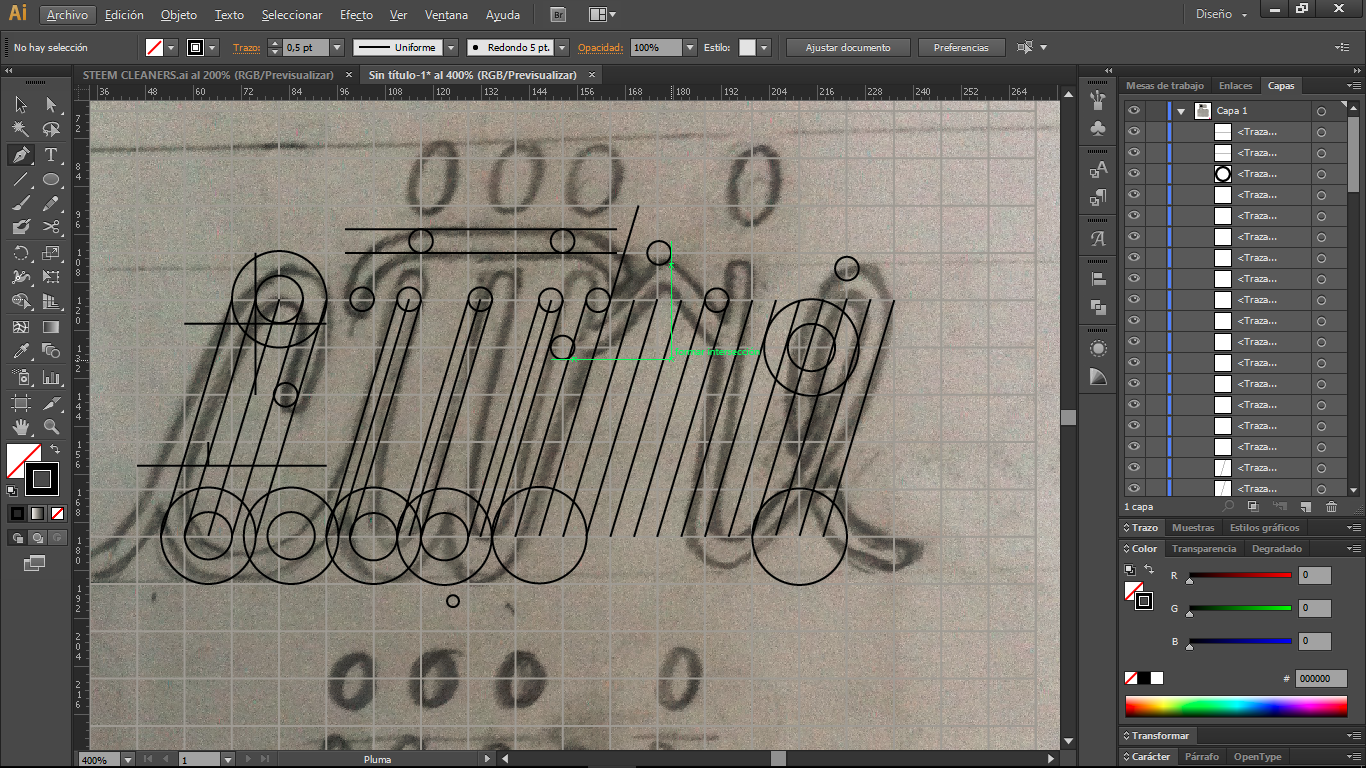The height and width of the screenshot is (768, 1366).
Task: Set paint to solid Color in Tools panel
Action: pos(17,513)
